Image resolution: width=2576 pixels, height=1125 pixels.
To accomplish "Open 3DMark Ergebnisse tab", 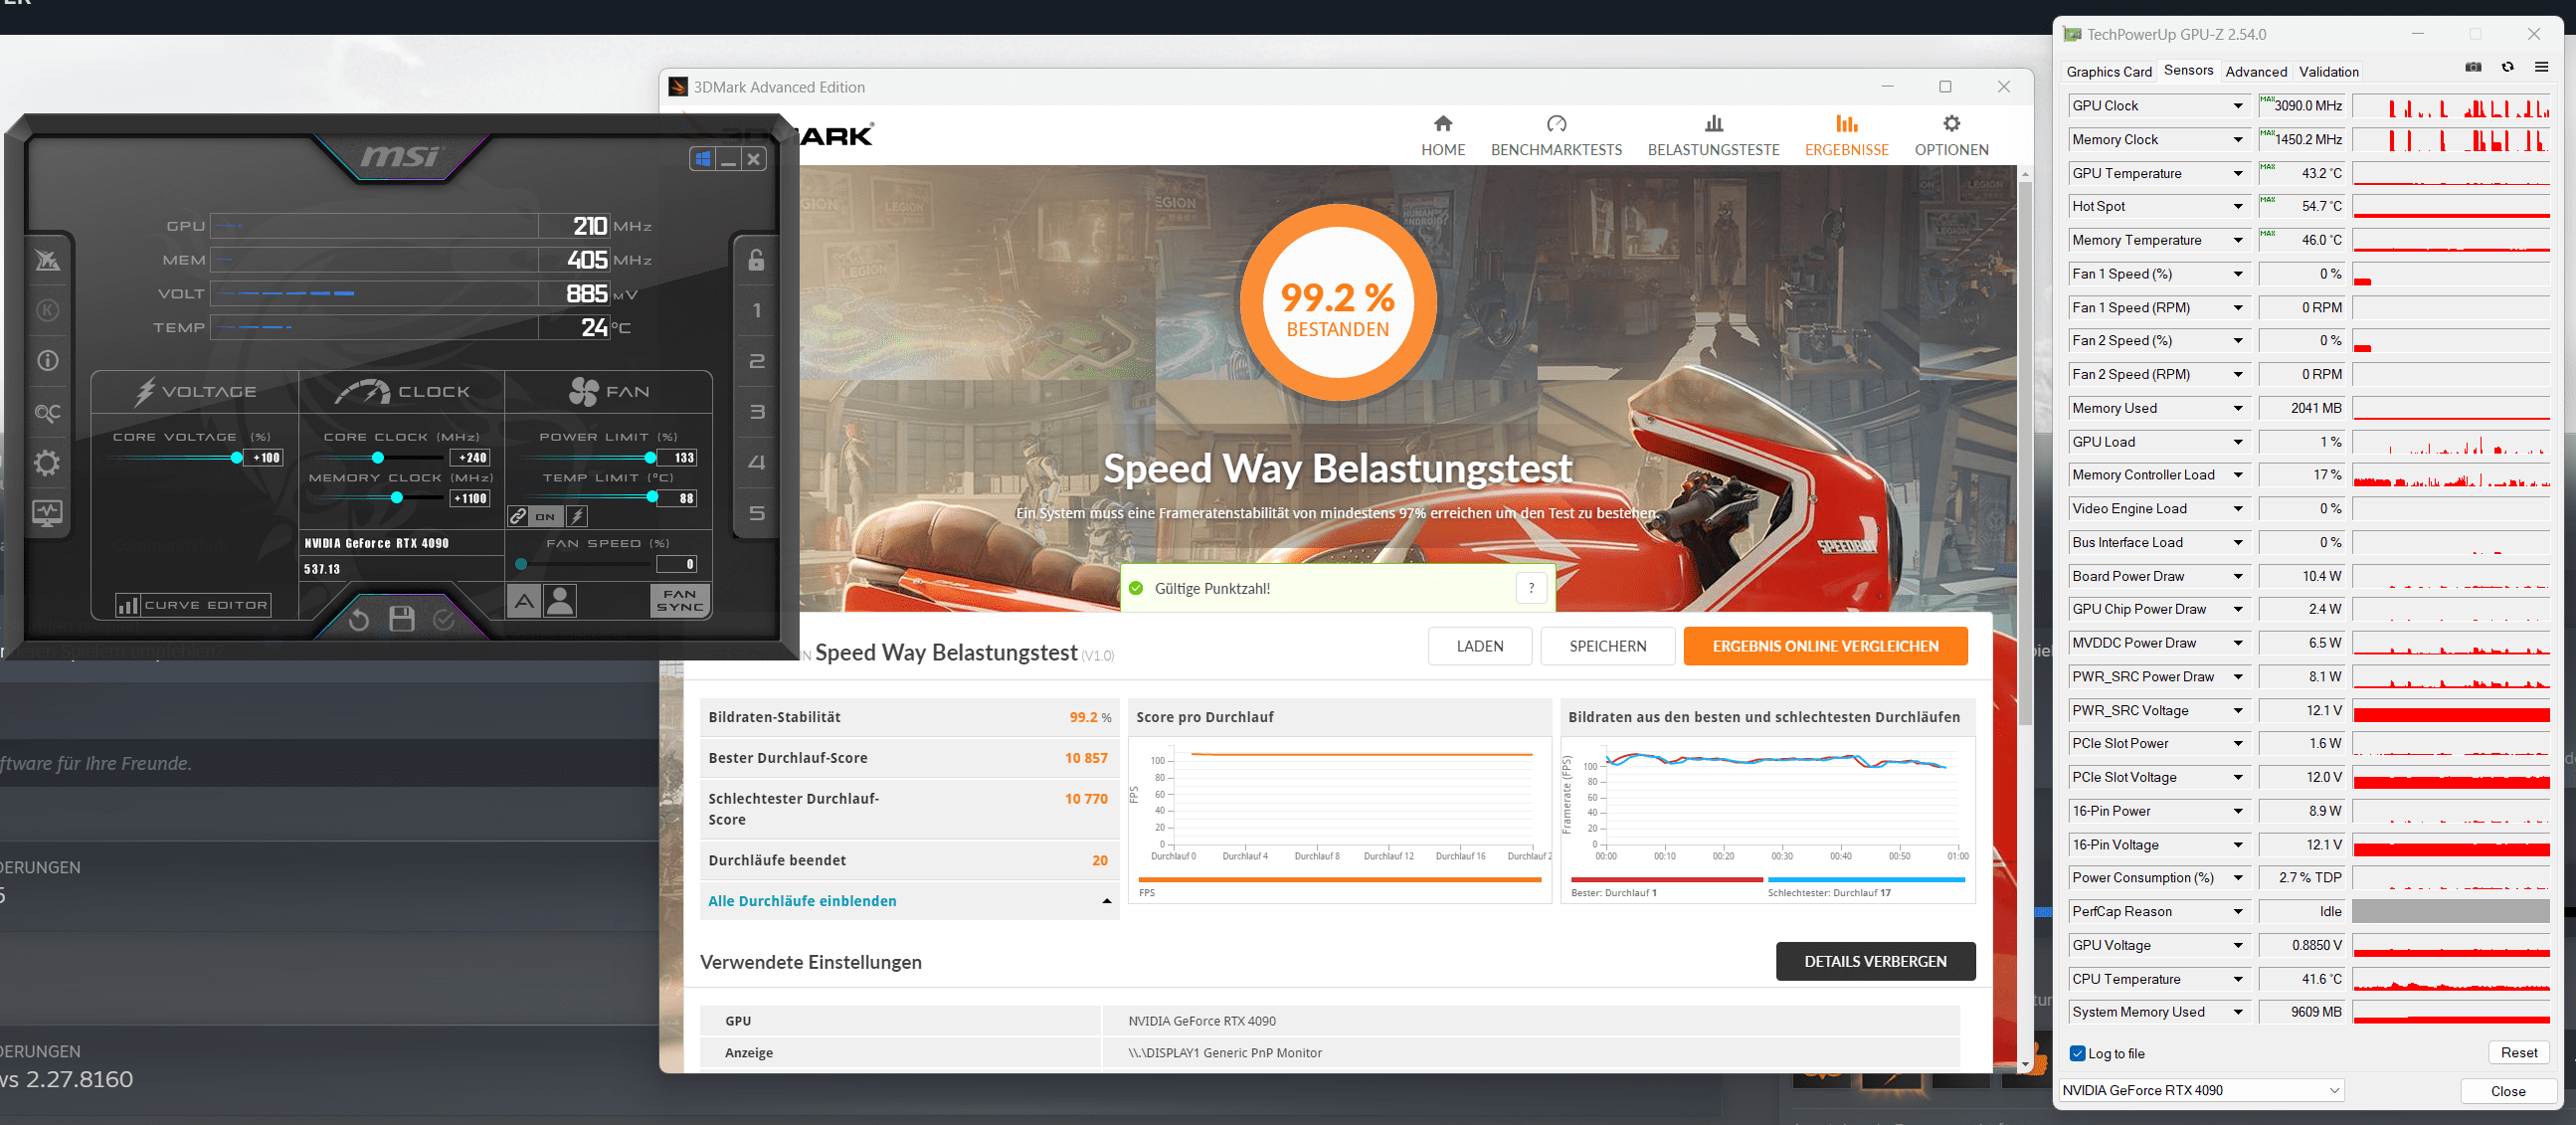I will [x=1846, y=136].
